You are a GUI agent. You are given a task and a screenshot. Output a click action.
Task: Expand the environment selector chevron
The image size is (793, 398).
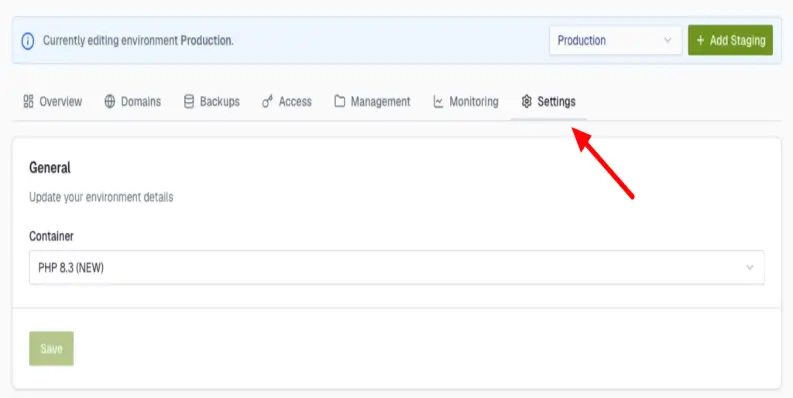click(668, 40)
